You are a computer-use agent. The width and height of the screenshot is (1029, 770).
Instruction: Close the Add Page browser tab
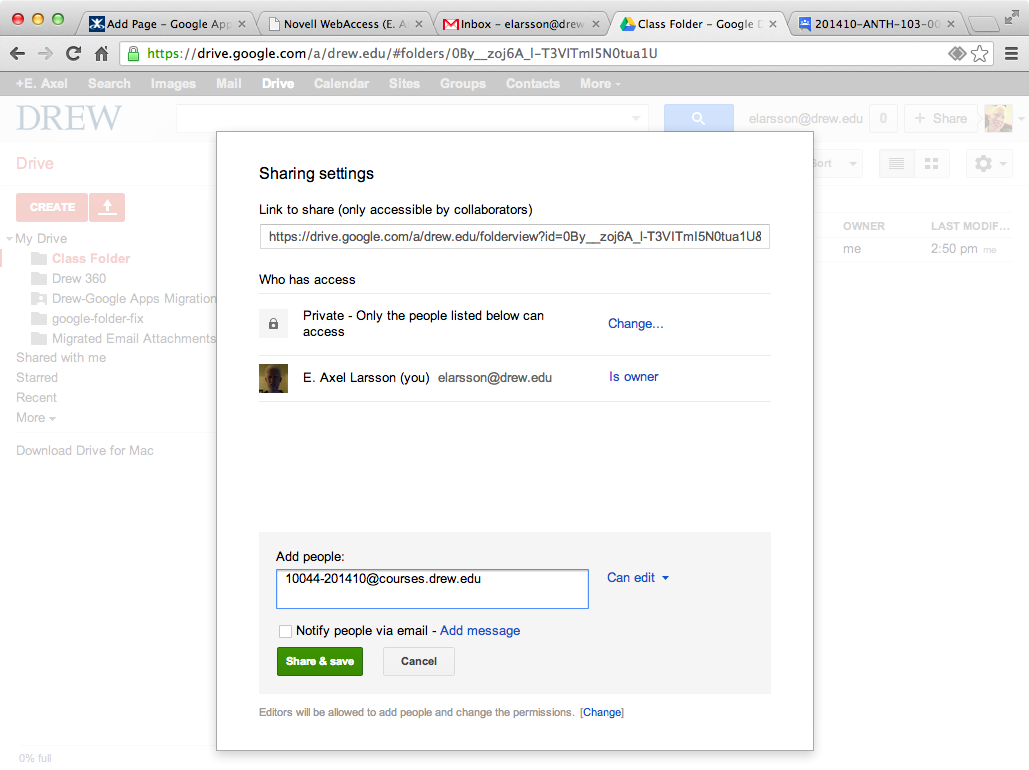tap(242, 24)
